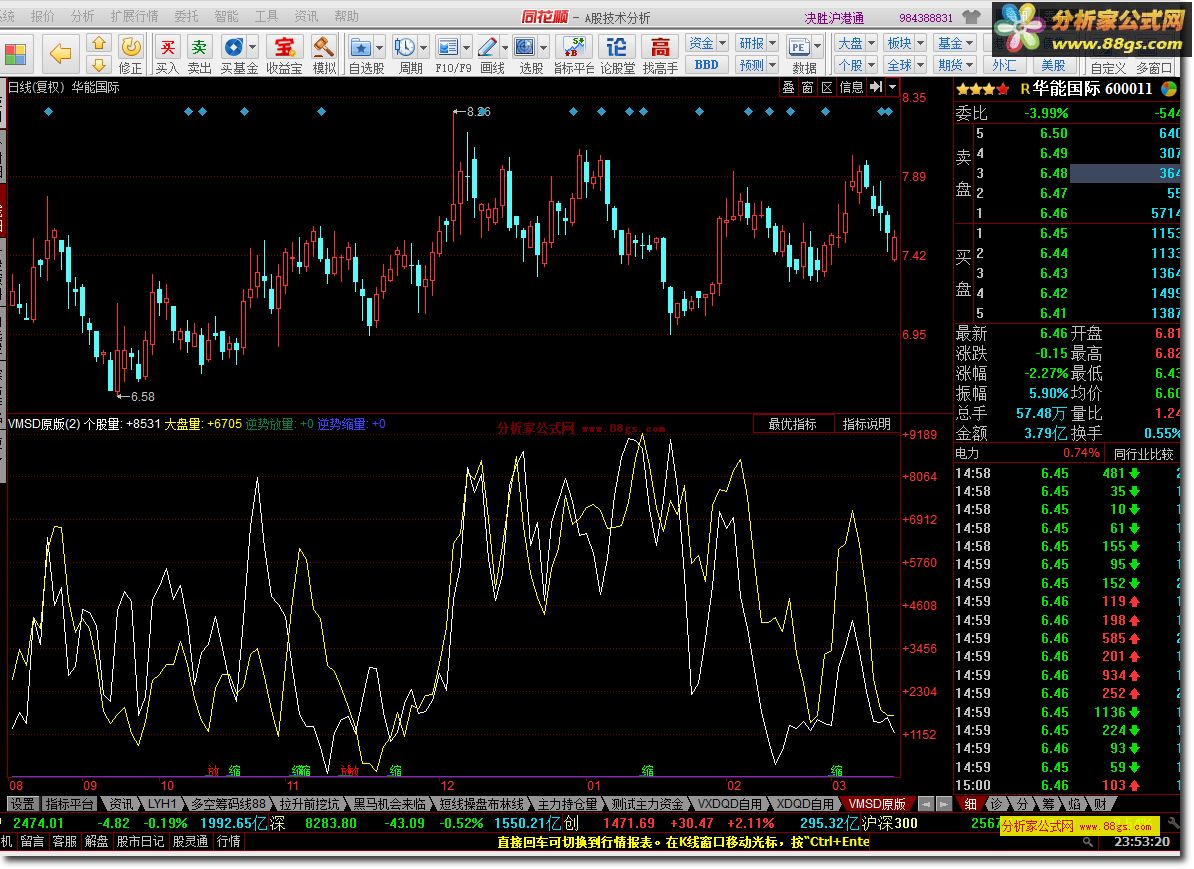1194x869 pixels.
Task: Switch to the 主力持仓量 indicator tab
Action: click(567, 804)
